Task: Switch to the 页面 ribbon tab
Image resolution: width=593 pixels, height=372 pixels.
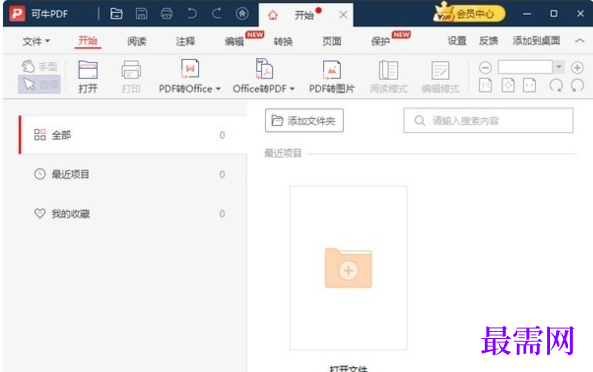Action: (x=332, y=41)
